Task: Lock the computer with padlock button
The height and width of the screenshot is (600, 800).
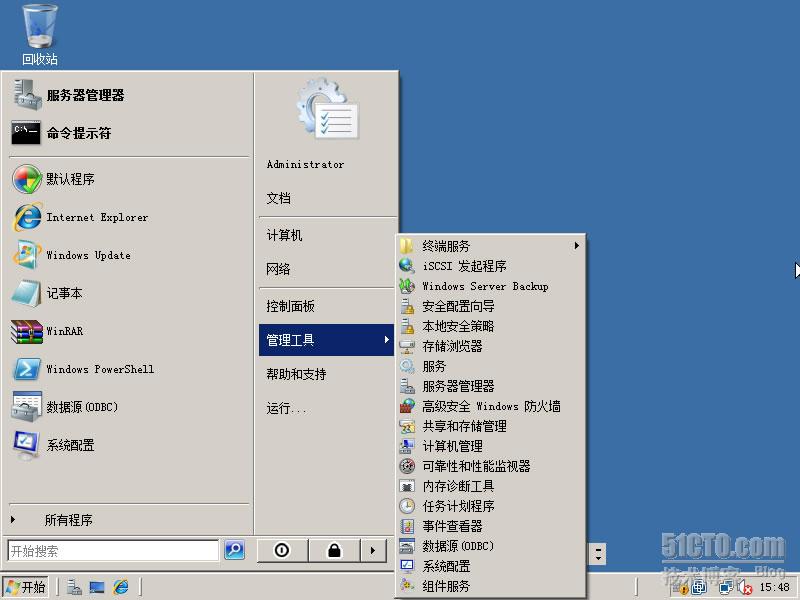Action: (x=334, y=550)
